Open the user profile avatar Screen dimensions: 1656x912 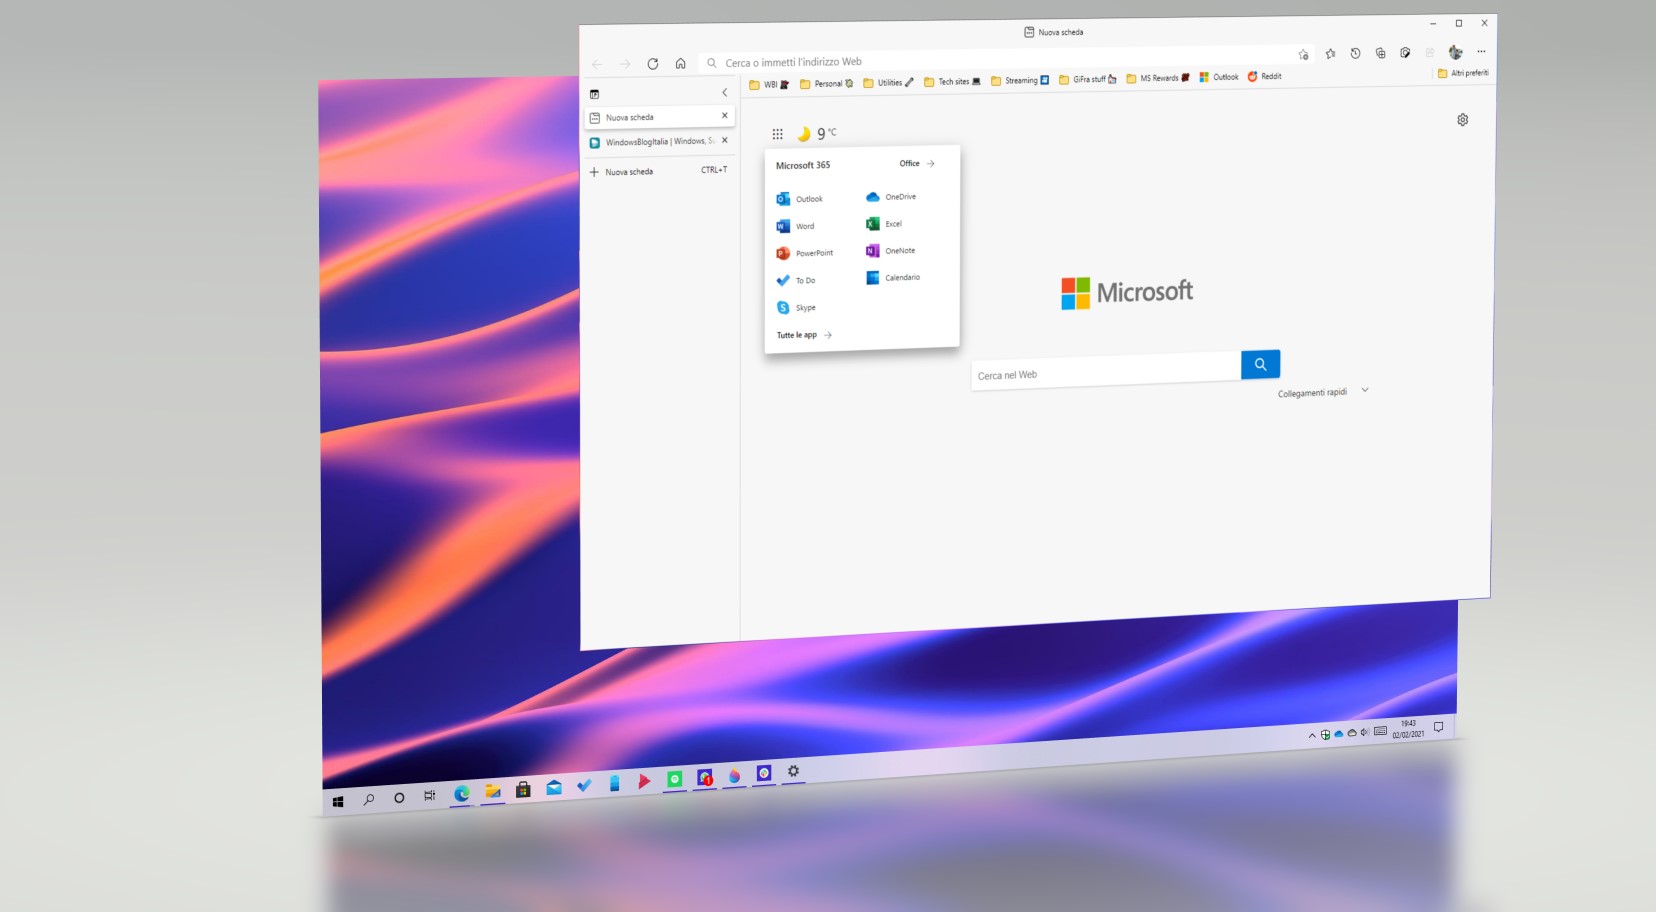(x=1456, y=52)
